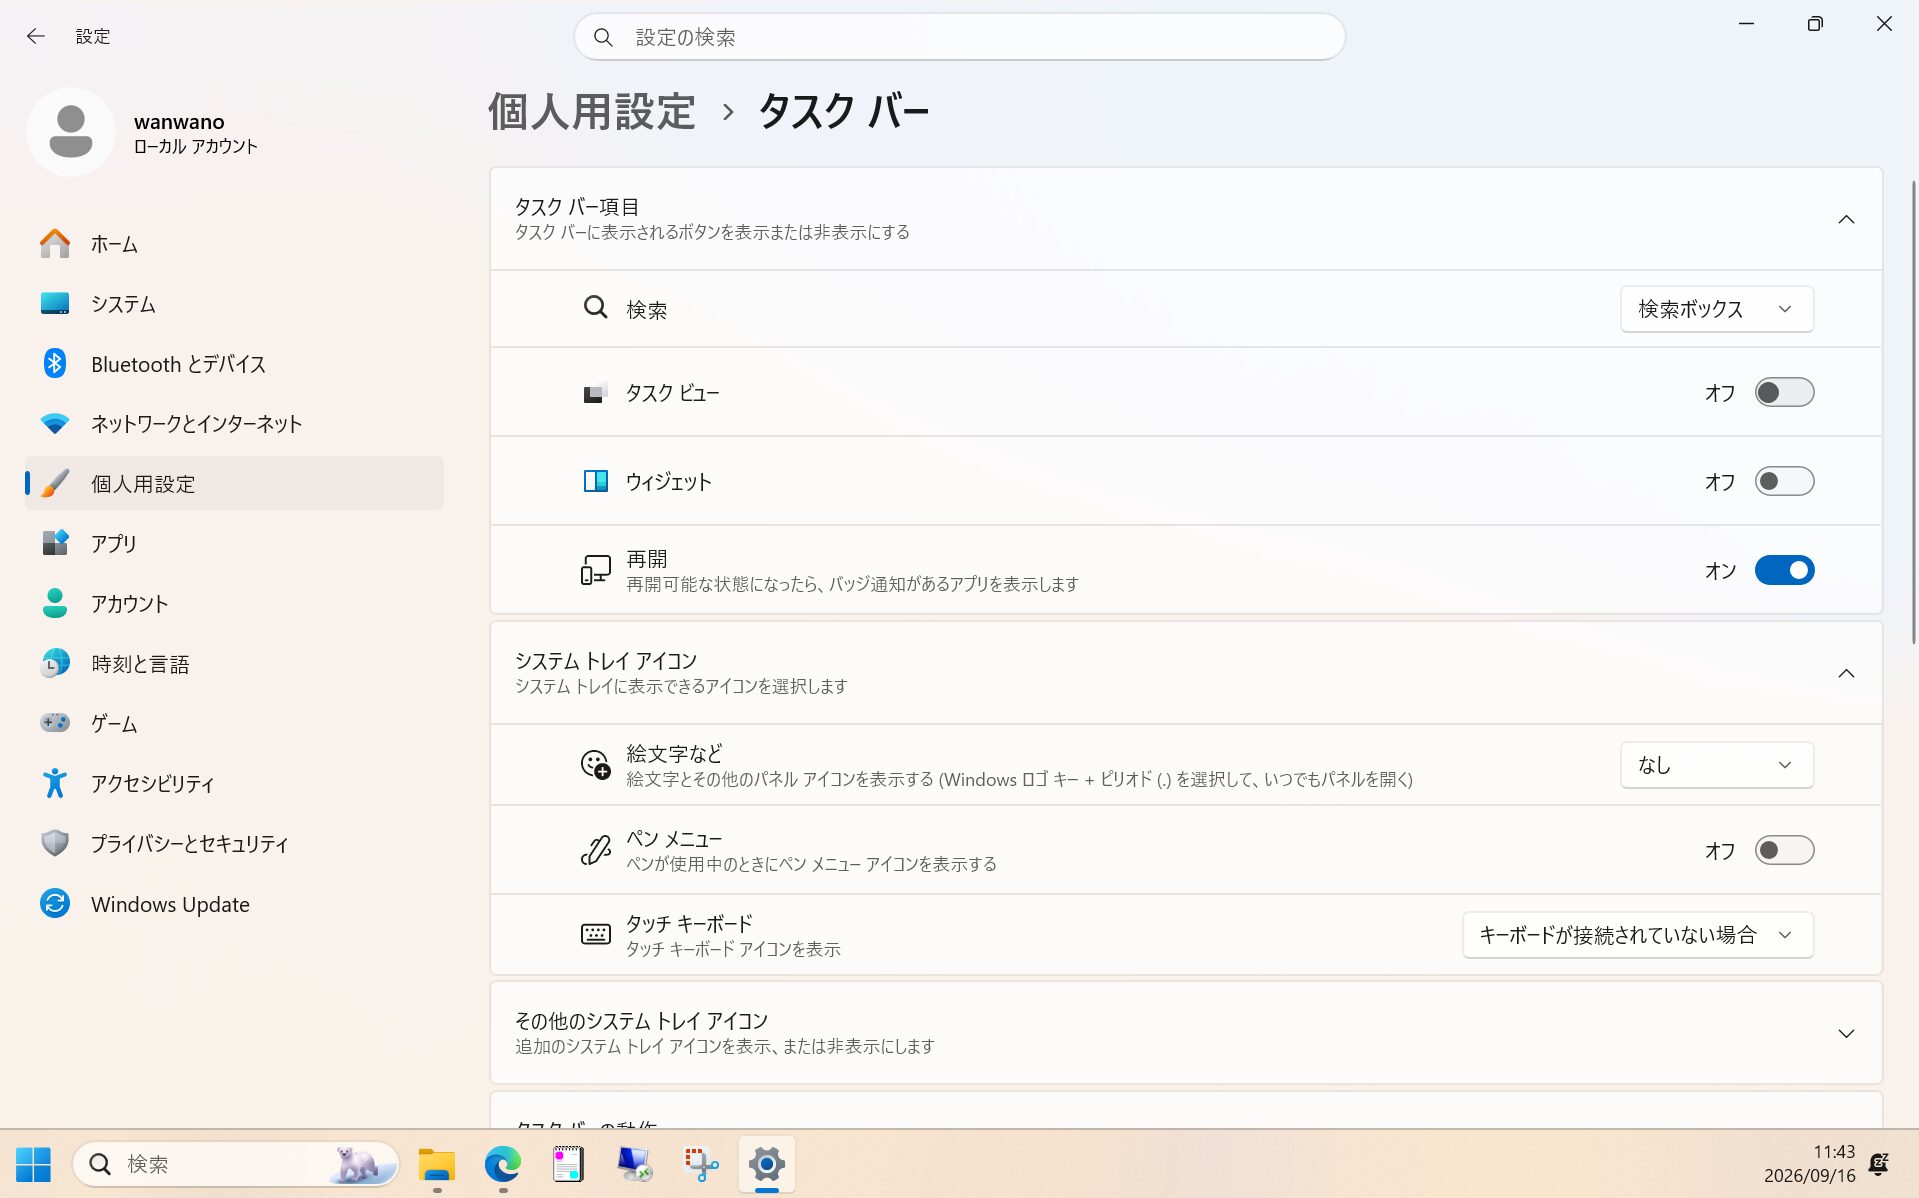The height and width of the screenshot is (1198, 1919).
Task: Click the remote desktop monitor icon on taskbar
Action: point(634,1164)
